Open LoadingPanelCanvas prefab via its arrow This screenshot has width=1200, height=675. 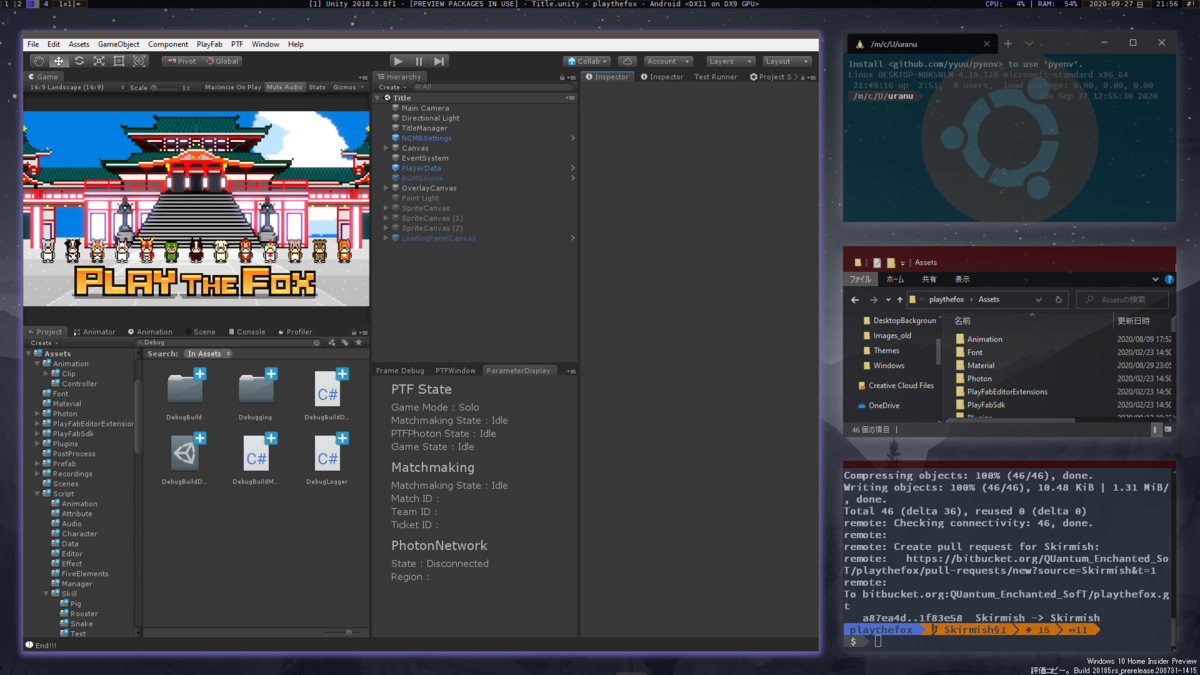[573, 238]
